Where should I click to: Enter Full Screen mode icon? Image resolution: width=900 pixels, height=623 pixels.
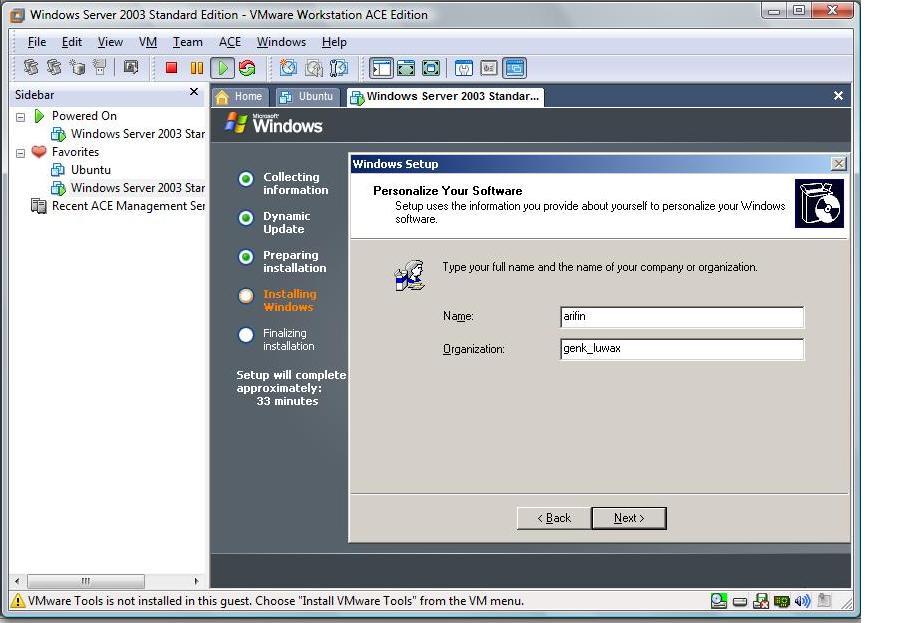pos(430,68)
